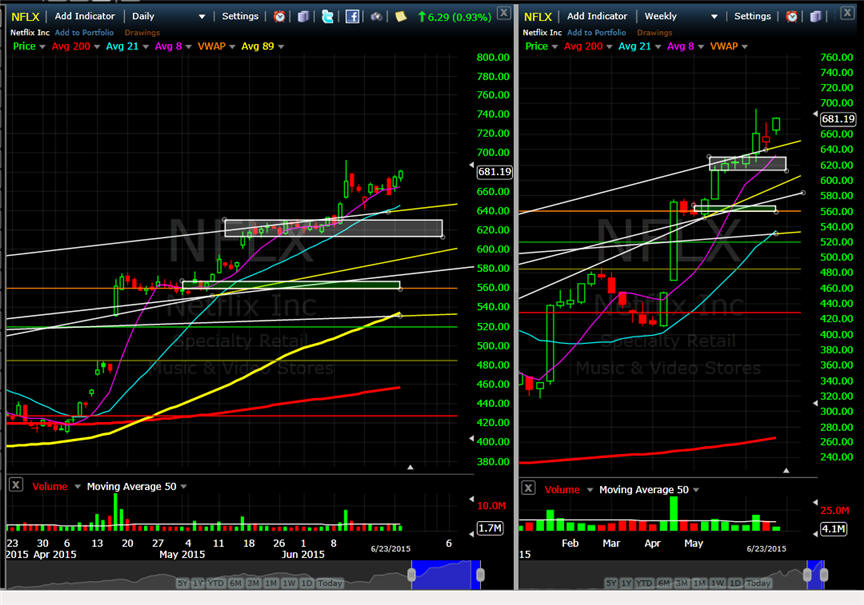Click NFLX ticker symbol on Daily chart
864x605 pixels.
tap(25, 17)
